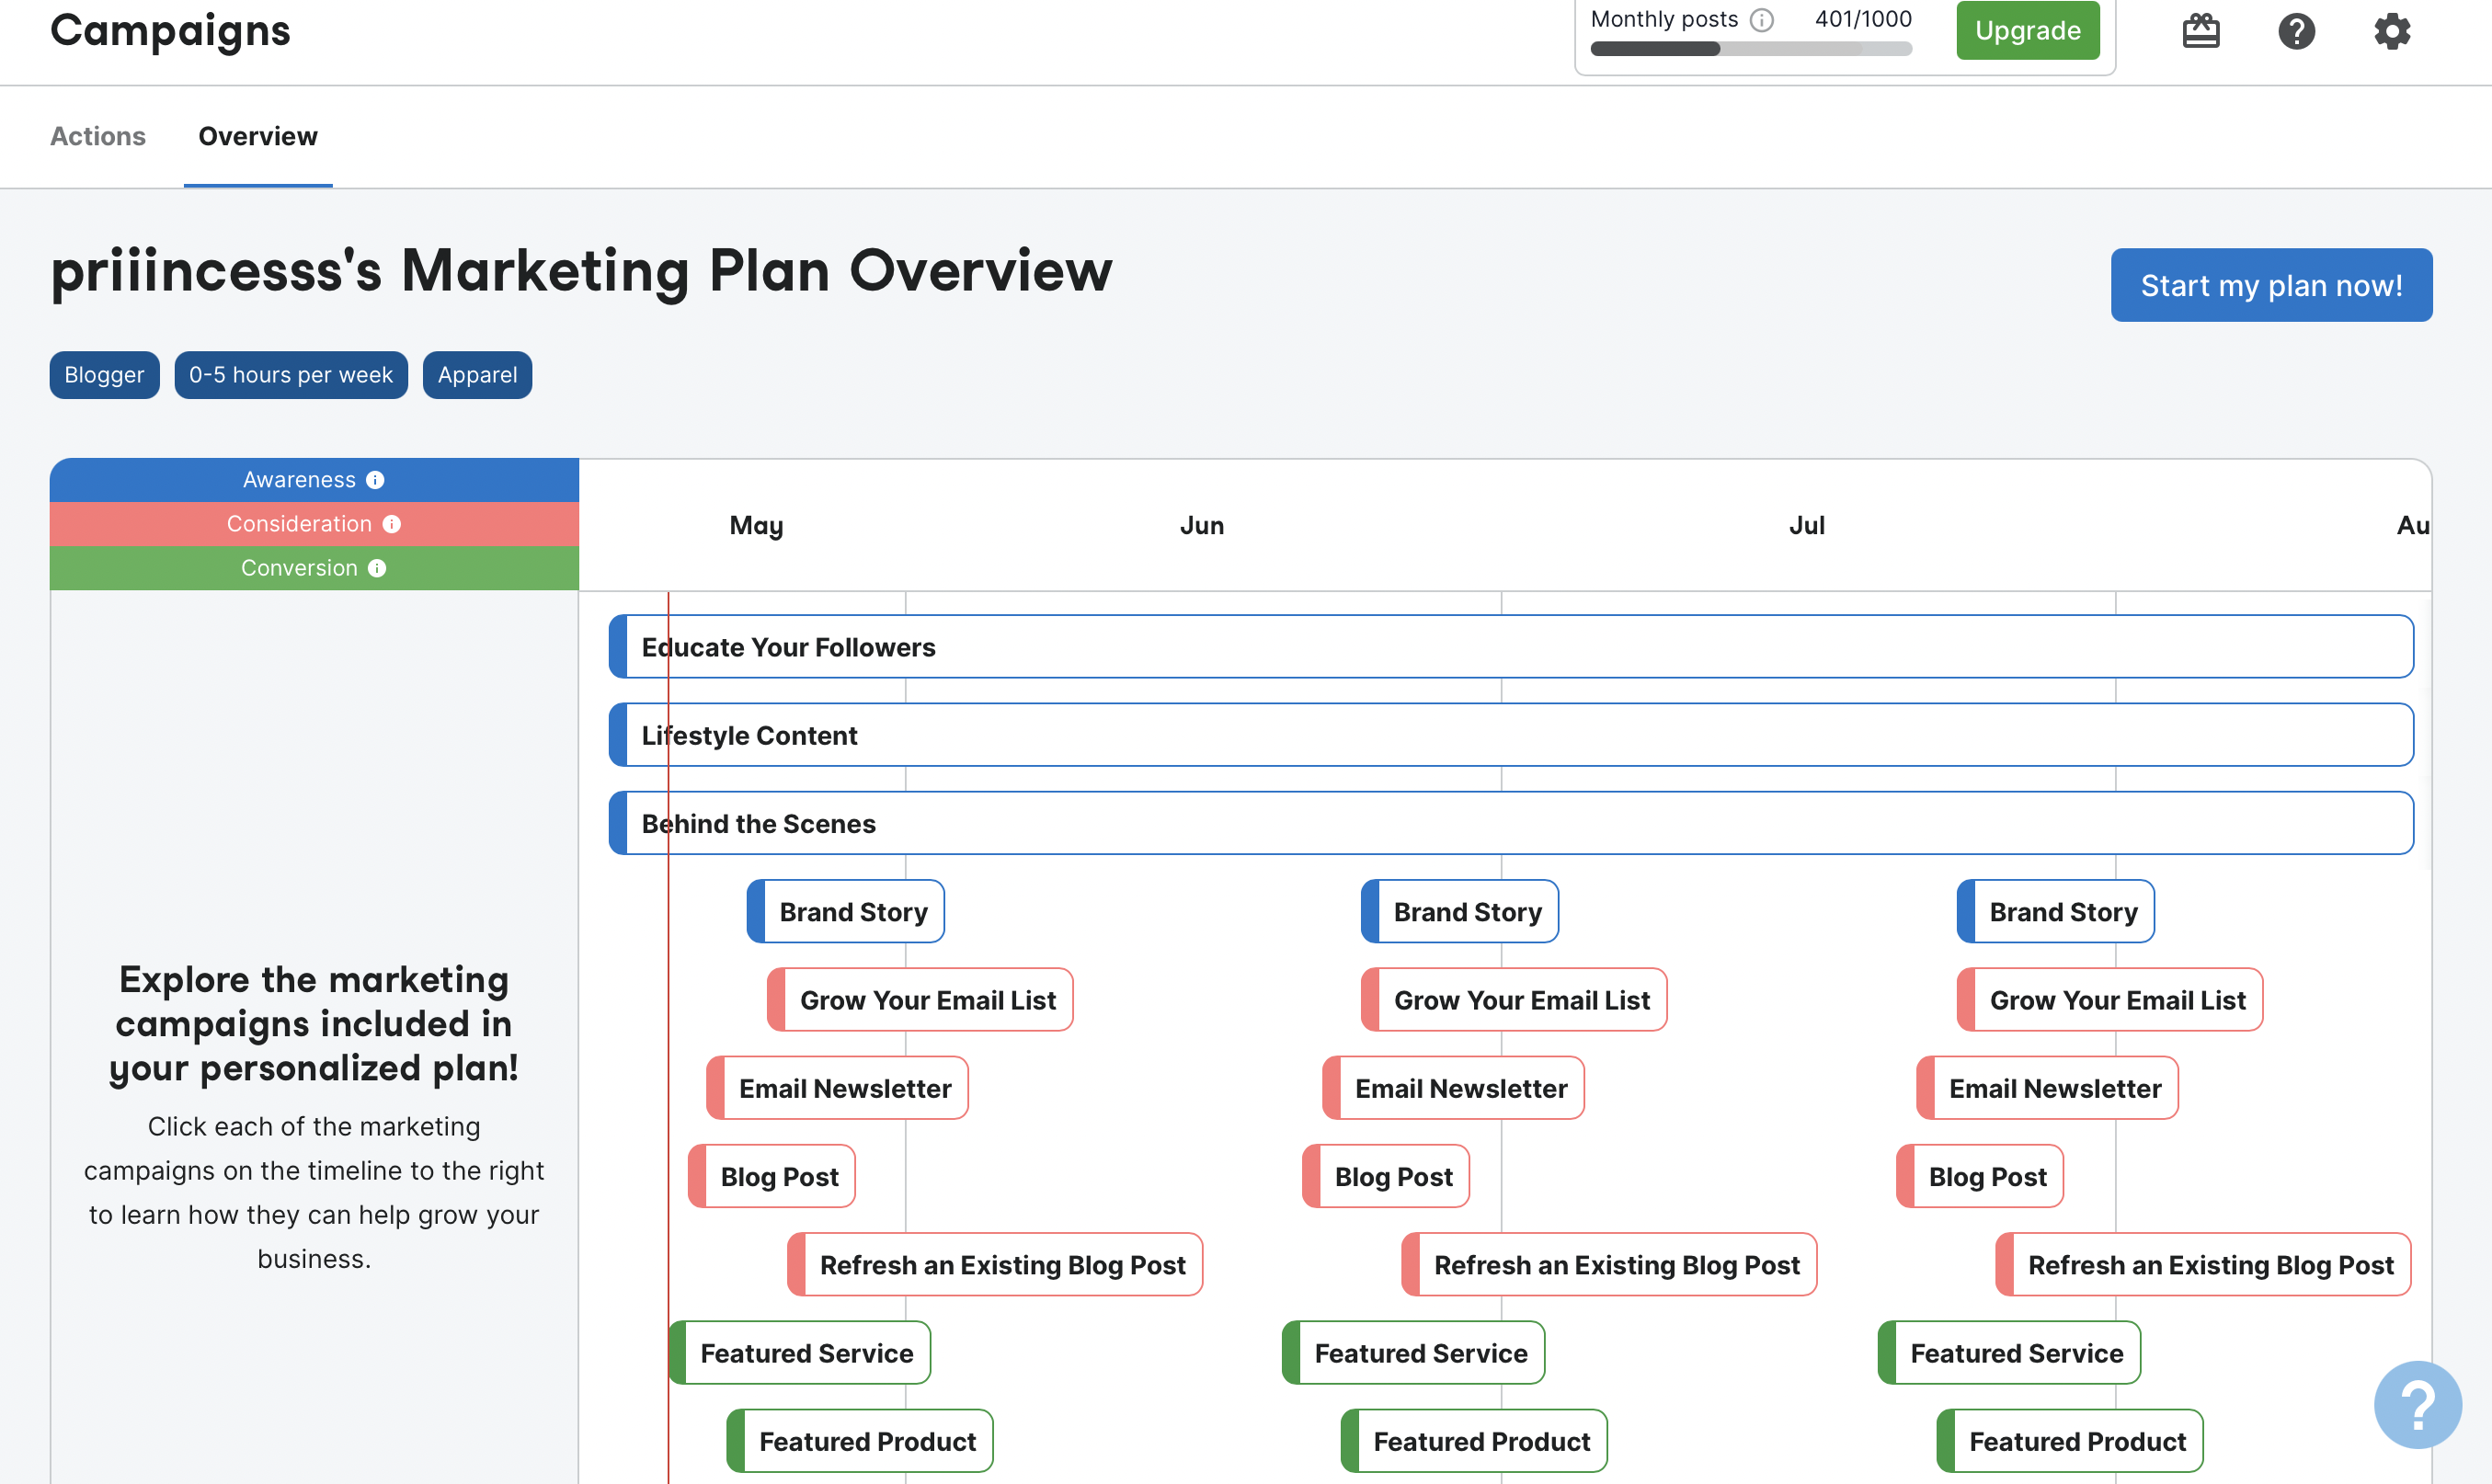Open the May Blog Post campaign
This screenshot has height=1484, width=2492.
772,1176
